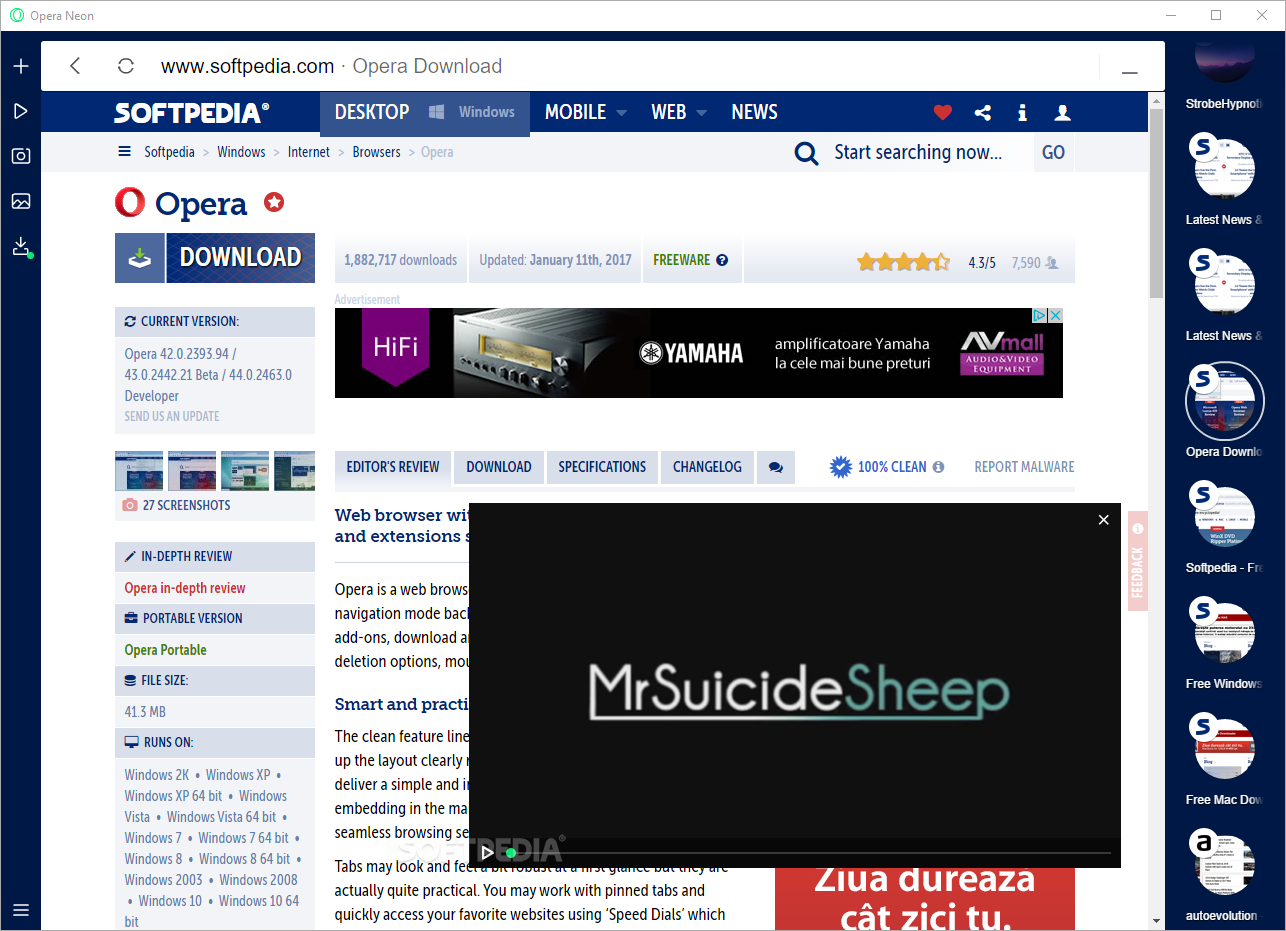Play the MrSuicideSheep video
Image resolution: width=1286 pixels, height=931 pixels.
(487, 853)
